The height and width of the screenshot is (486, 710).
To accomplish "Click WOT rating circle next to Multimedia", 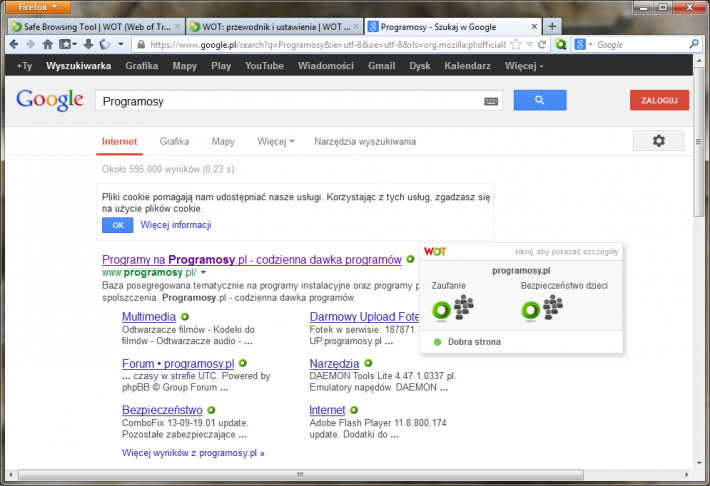I will (x=185, y=317).
